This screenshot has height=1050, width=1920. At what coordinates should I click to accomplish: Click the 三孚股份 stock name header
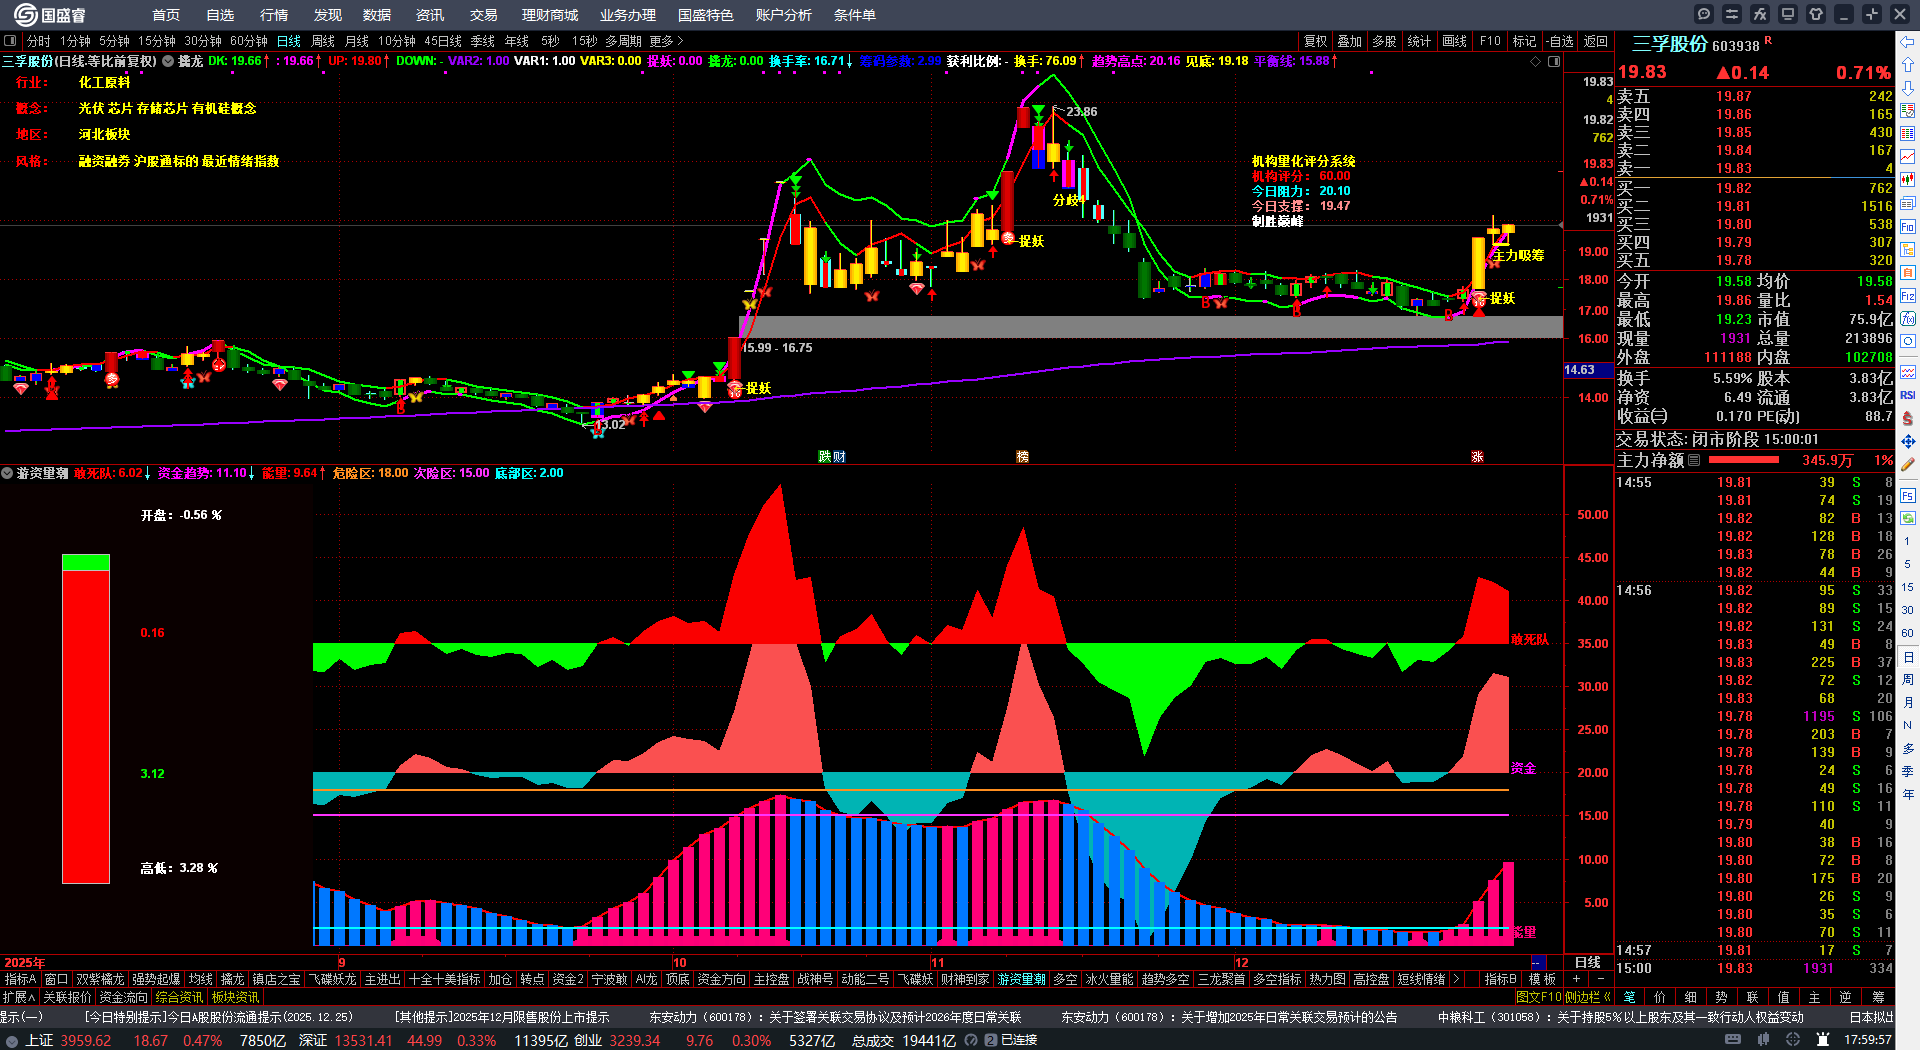[x=1669, y=44]
